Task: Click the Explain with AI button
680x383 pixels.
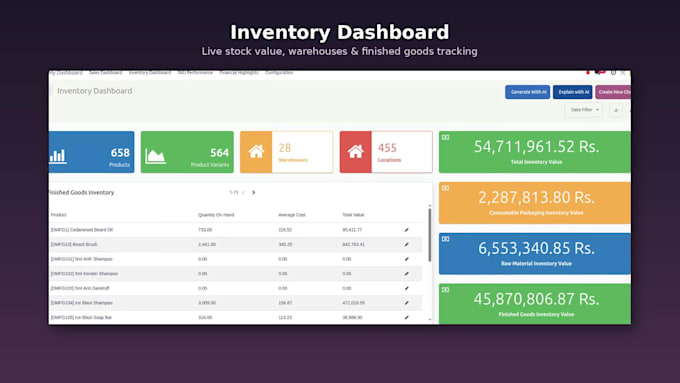Action: (x=573, y=92)
